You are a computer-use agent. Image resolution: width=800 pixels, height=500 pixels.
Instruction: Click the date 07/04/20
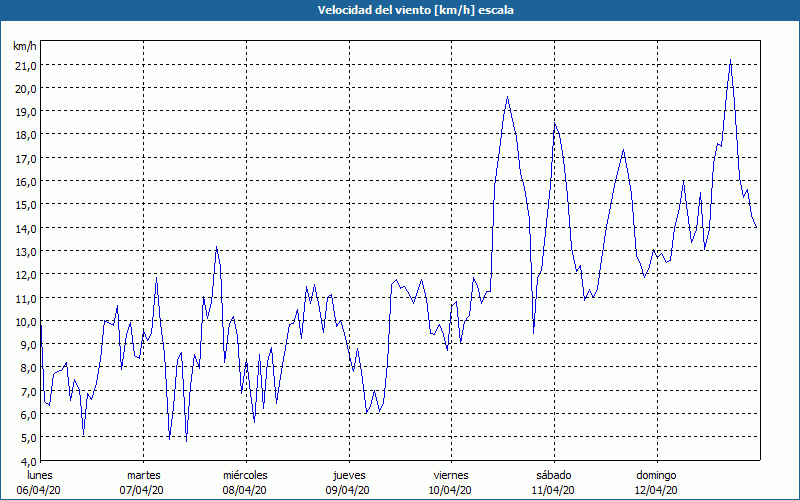(x=142, y=490)
